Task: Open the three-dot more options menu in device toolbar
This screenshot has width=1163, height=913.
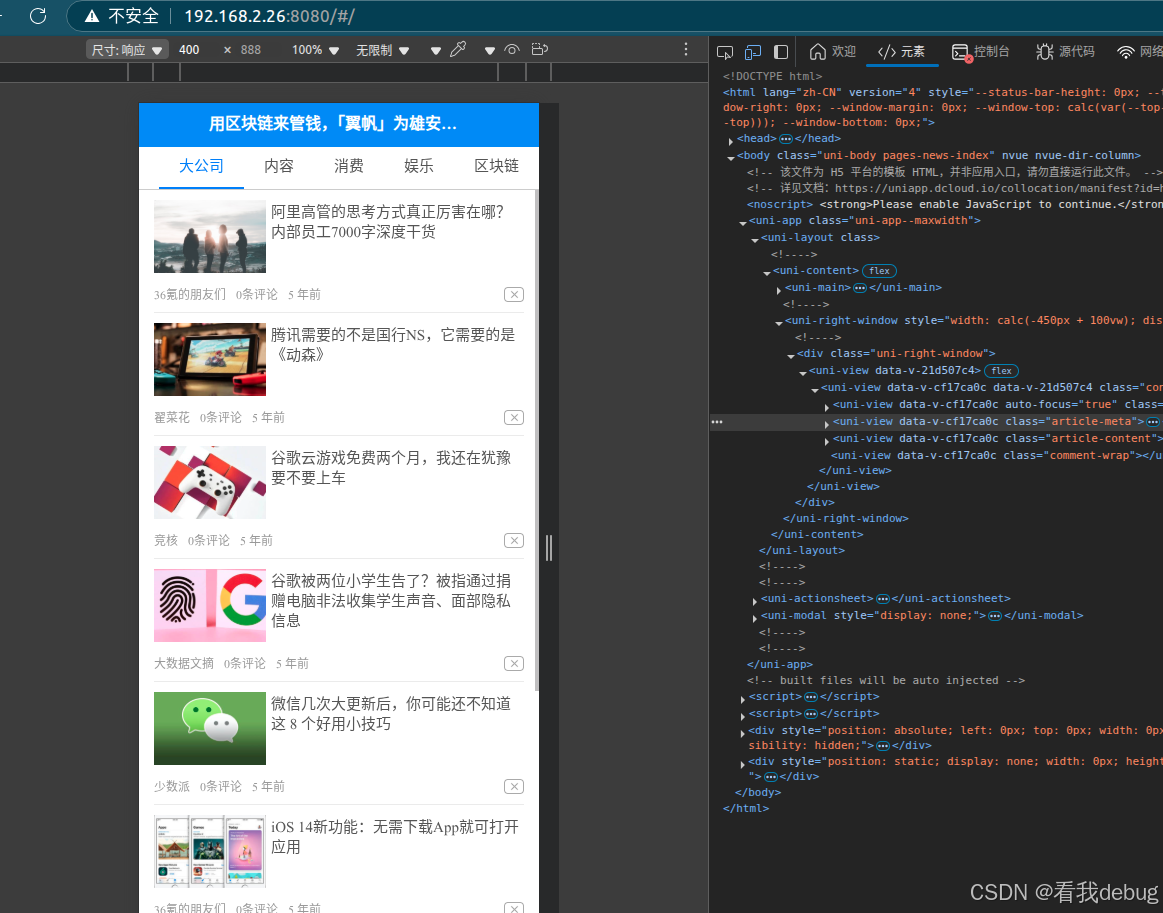Action: 686,49
